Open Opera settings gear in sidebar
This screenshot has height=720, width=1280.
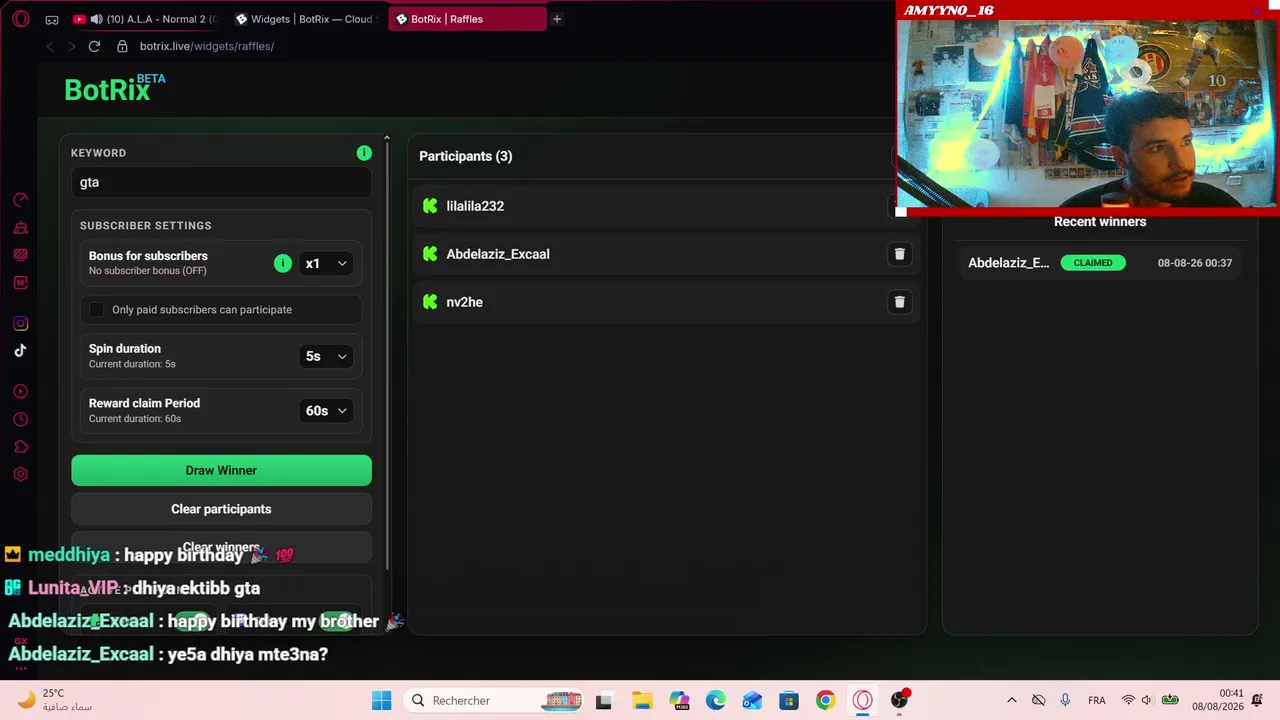coord(20,474)
